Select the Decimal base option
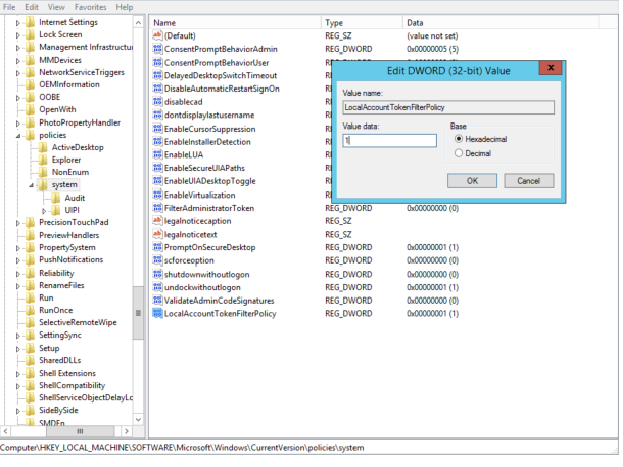Screen dimensions: 623x467 [459, 153]
